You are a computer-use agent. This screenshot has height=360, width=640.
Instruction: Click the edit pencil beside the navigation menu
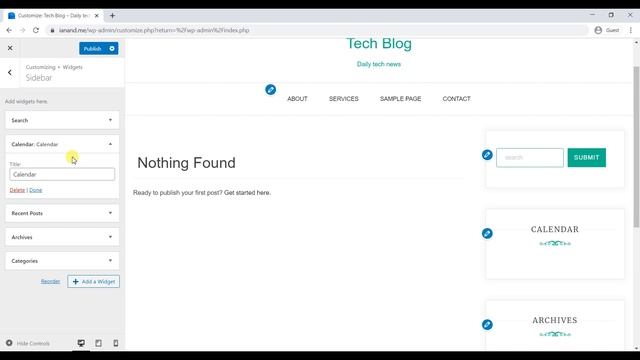[x=270, y=89]
